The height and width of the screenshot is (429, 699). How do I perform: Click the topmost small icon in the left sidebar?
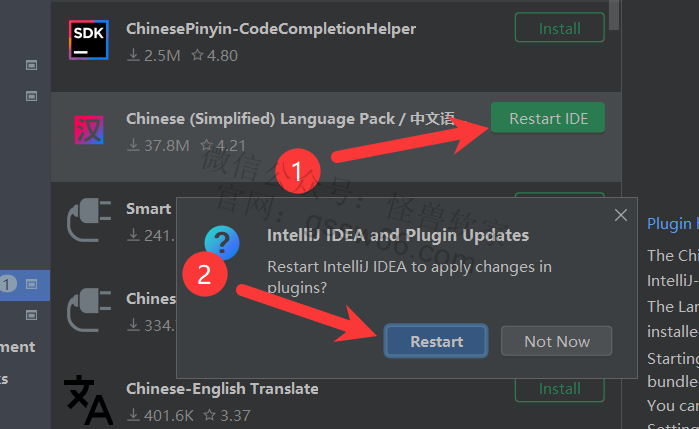[x=31, y=66]
